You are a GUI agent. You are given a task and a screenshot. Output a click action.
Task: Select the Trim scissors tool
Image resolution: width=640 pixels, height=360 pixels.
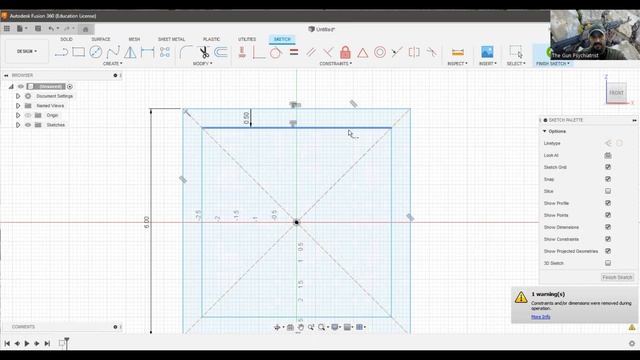pos(204,52)
